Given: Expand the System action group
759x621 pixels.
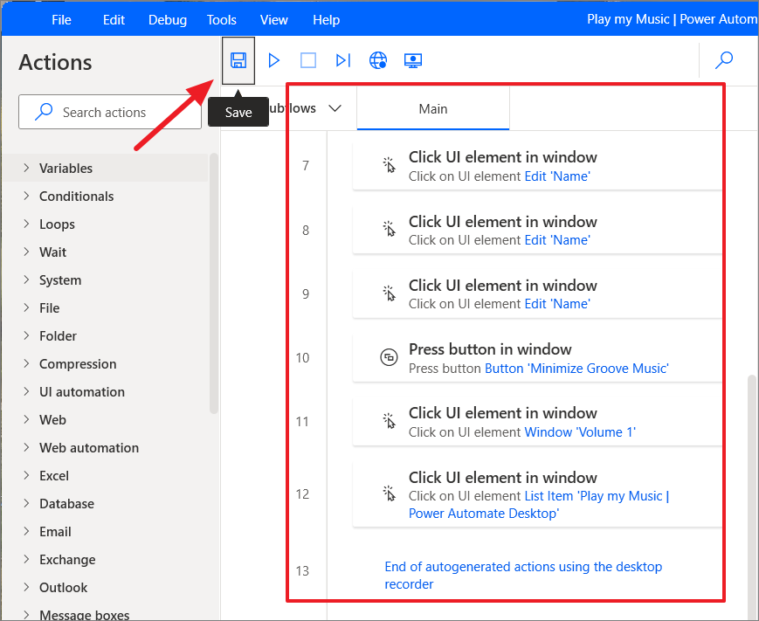Looking at the screenshot, I should coord(26,280).
